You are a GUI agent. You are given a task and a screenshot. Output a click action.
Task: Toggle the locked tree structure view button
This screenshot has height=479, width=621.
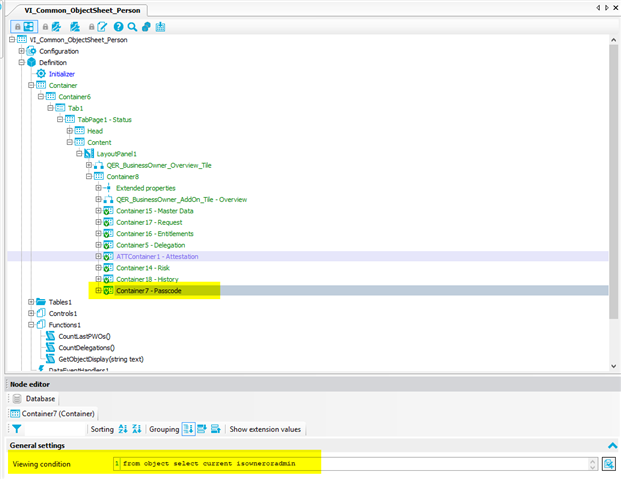point(24,27)
